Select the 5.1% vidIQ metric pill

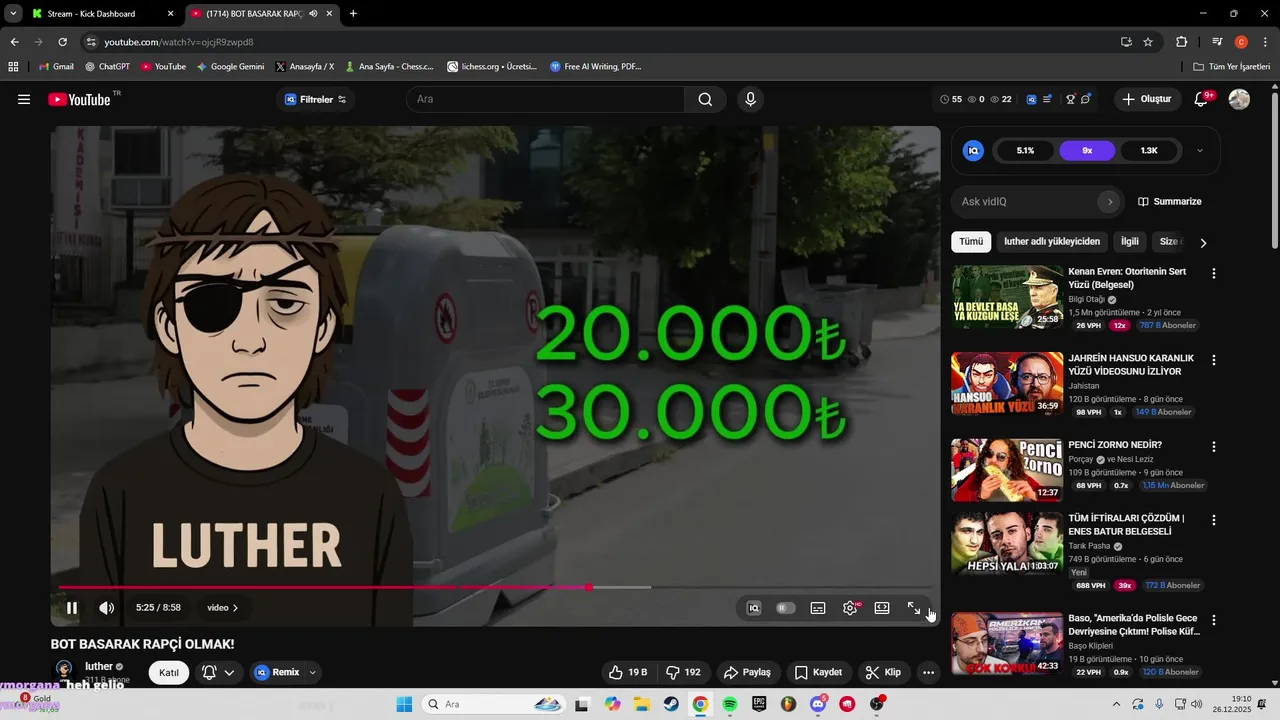tap(1025, 151)
